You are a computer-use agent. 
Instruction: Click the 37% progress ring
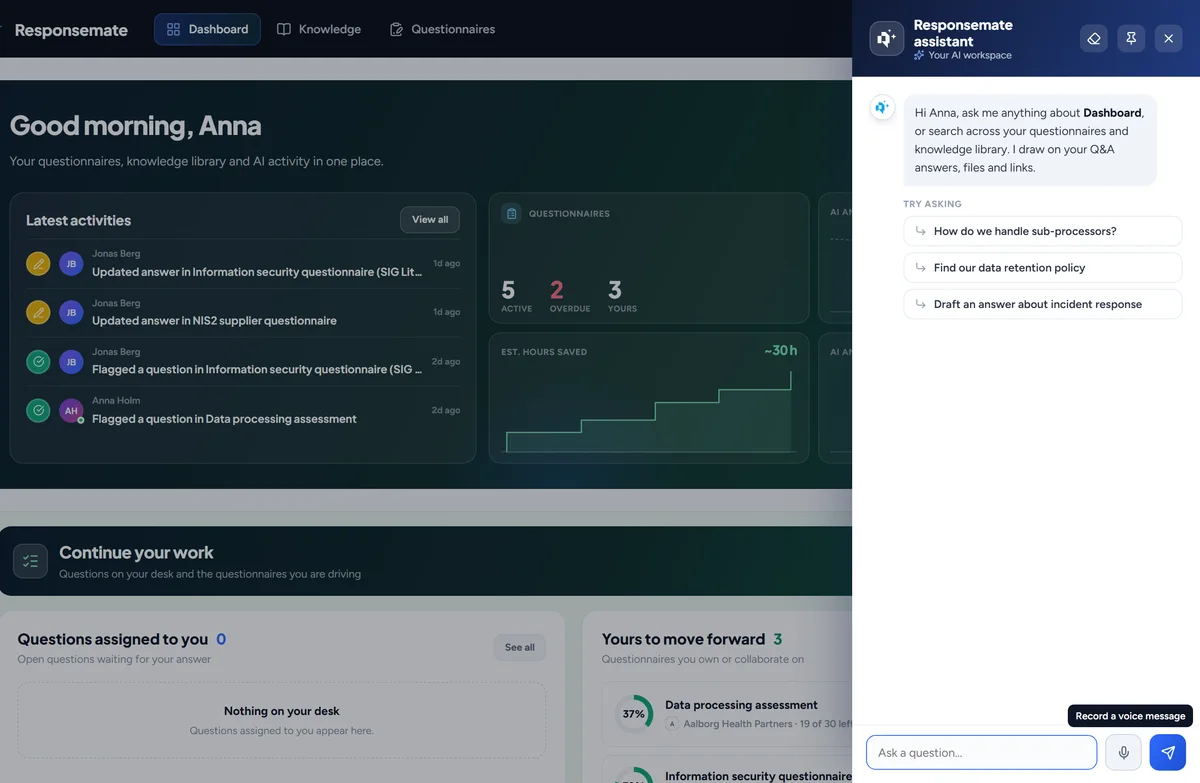coord(633,714)
